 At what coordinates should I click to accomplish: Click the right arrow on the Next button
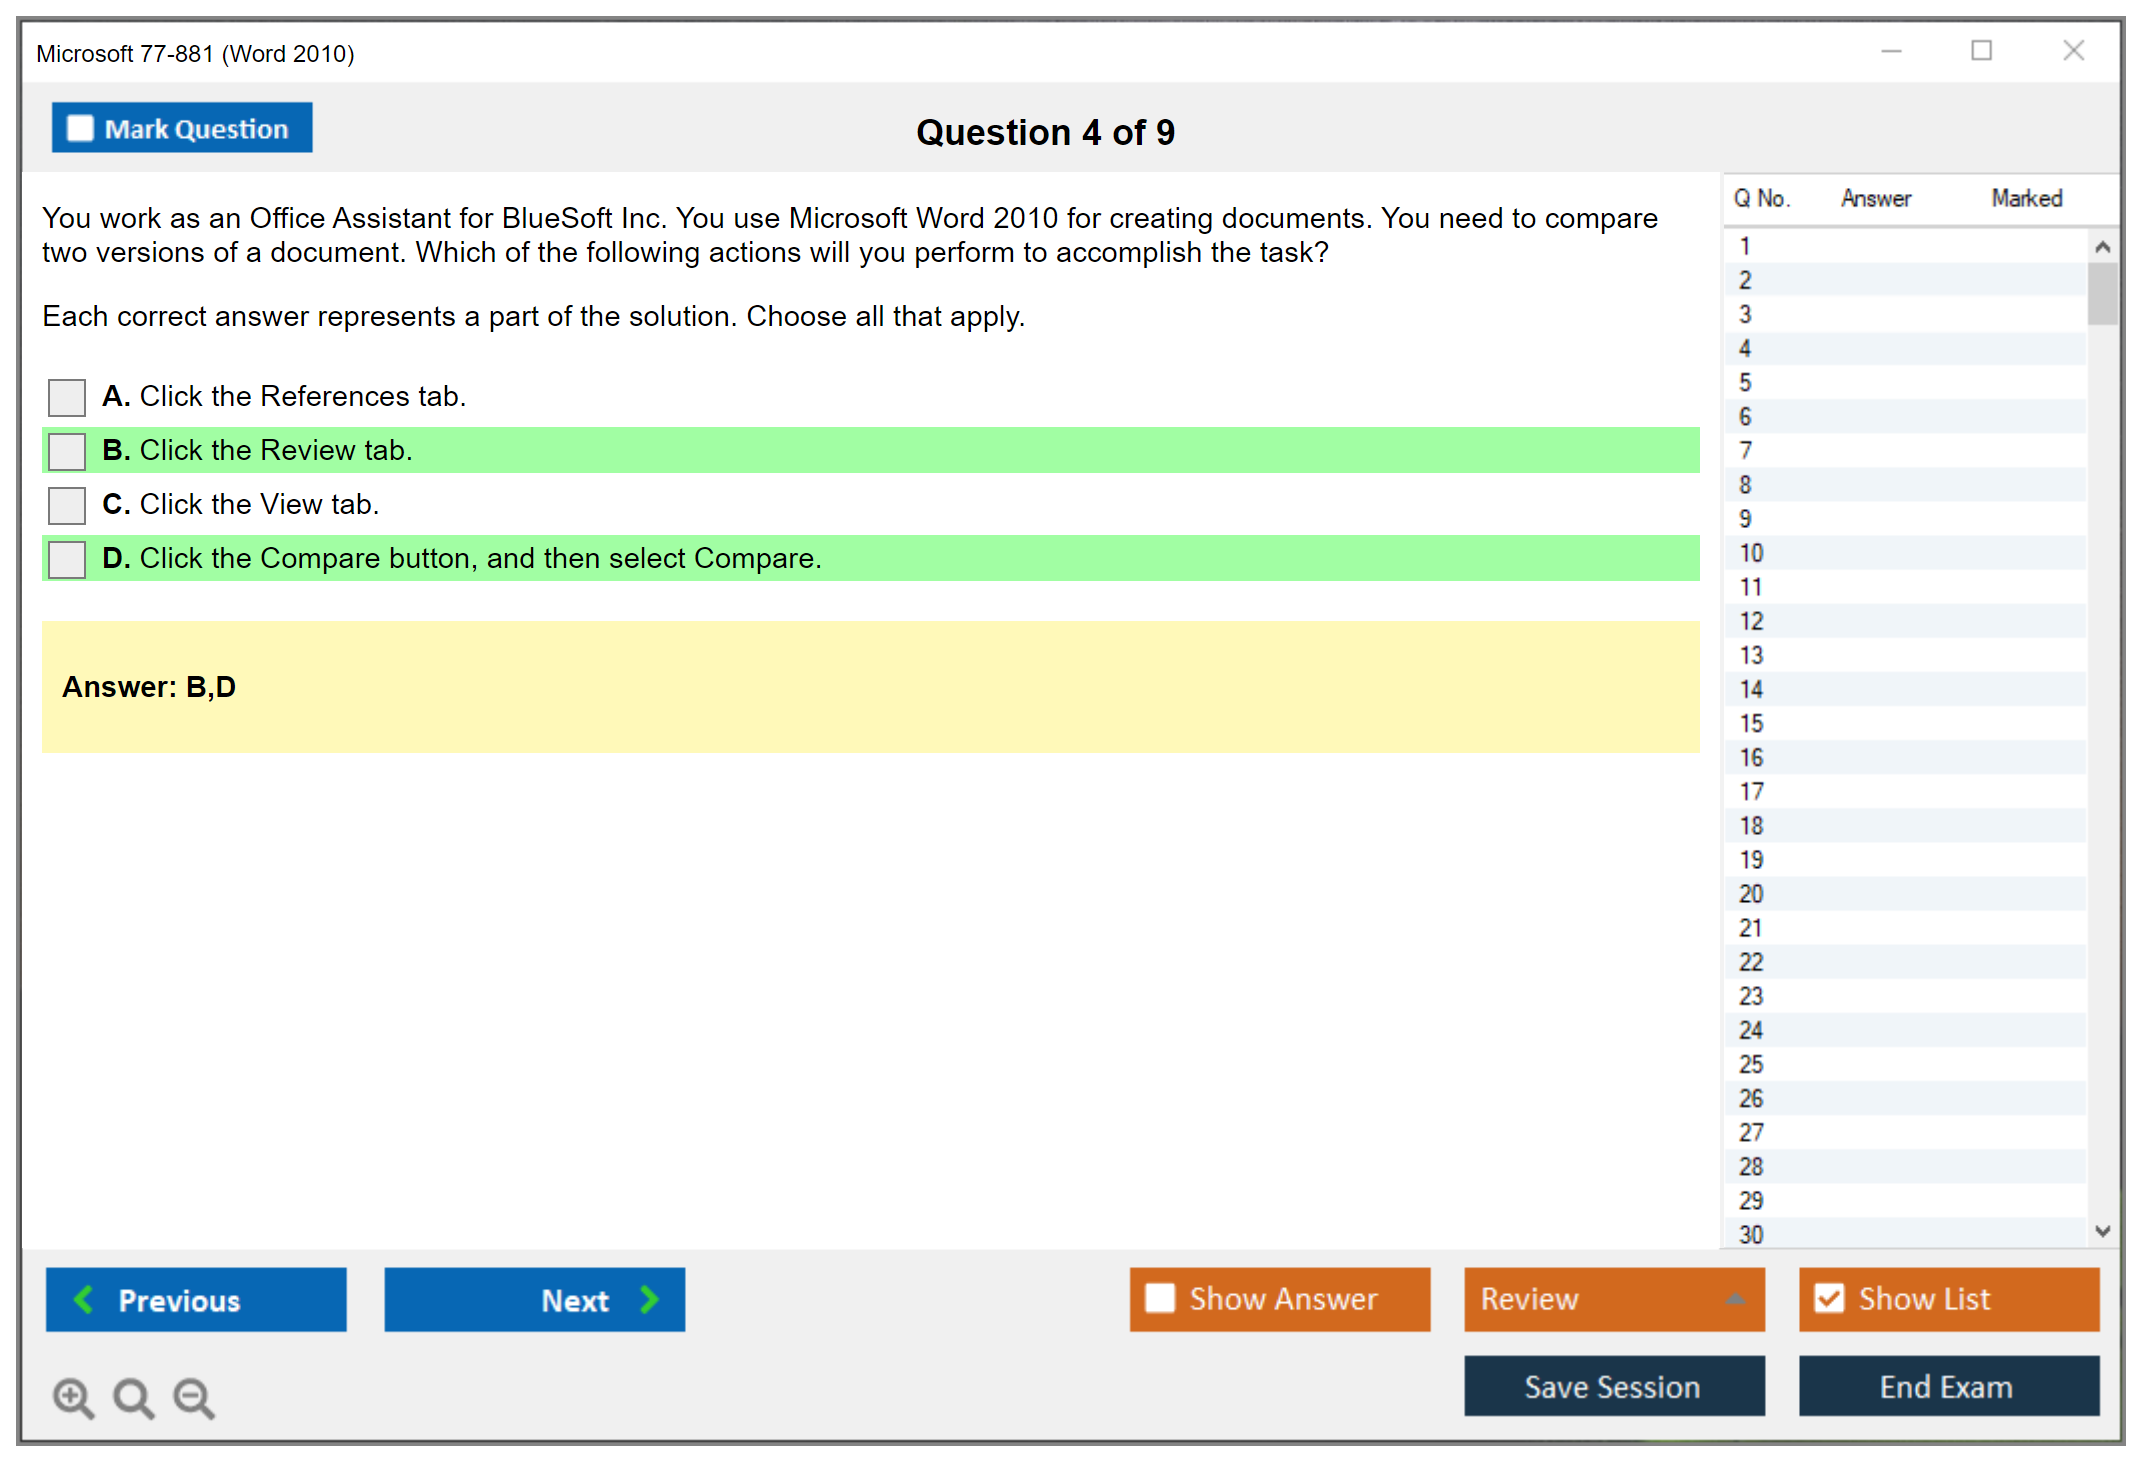[649, 1299]
